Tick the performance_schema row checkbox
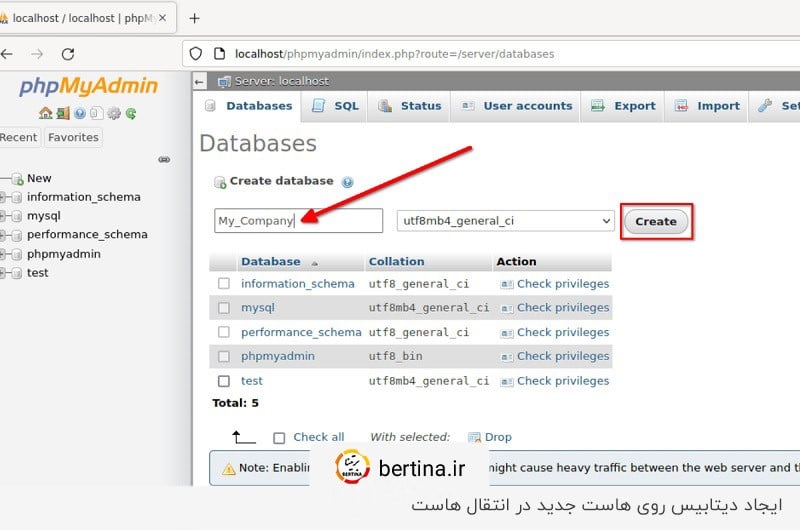 (223, 332)
